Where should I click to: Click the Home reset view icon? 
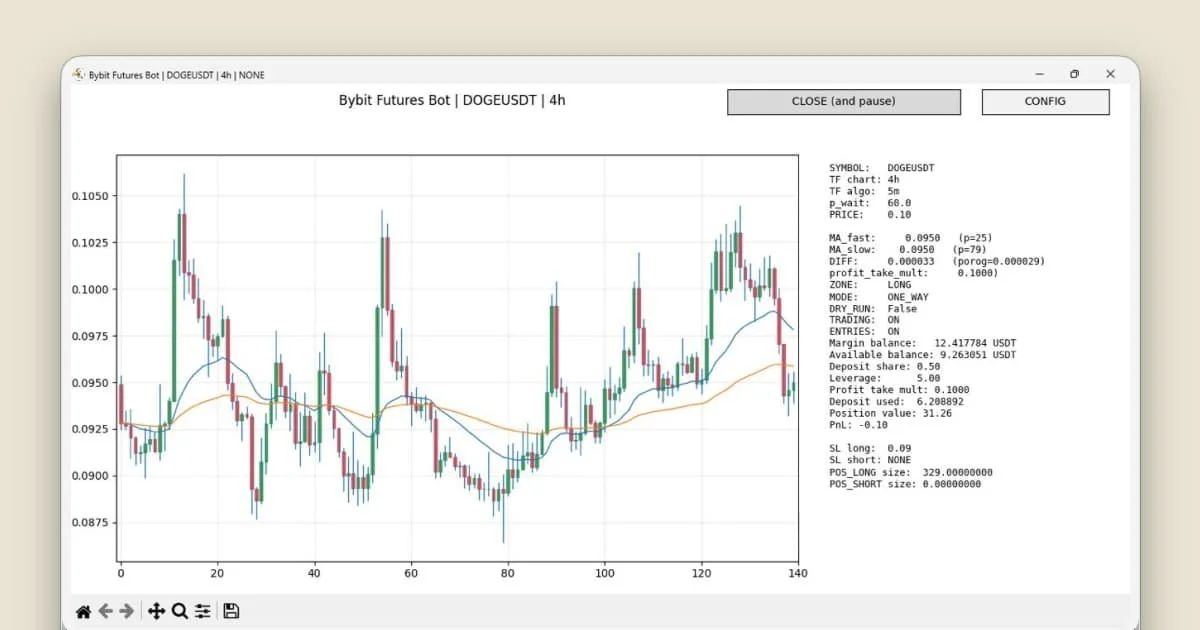pyautogui.click(x=84, y=611)
